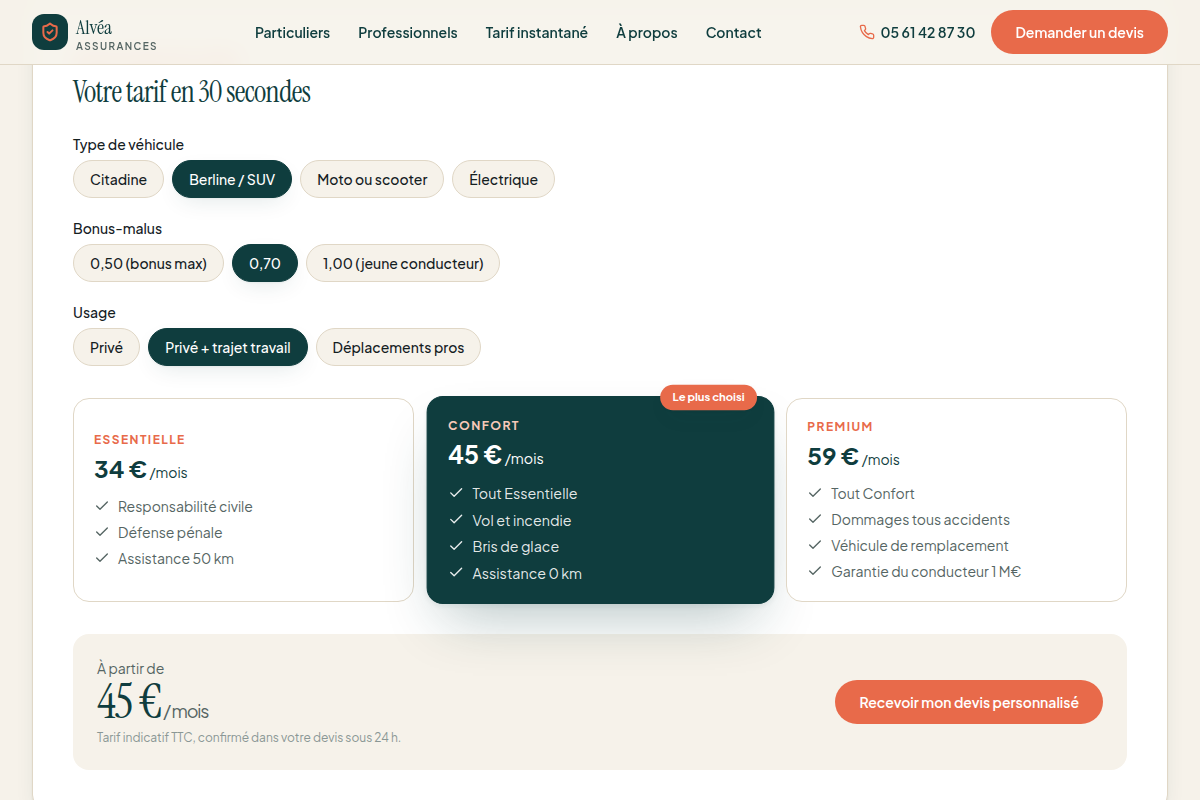This screenshot has width=1200, height=800.
Task: Click checkmark icon next to Défense pénale
Action: (102, 532)
